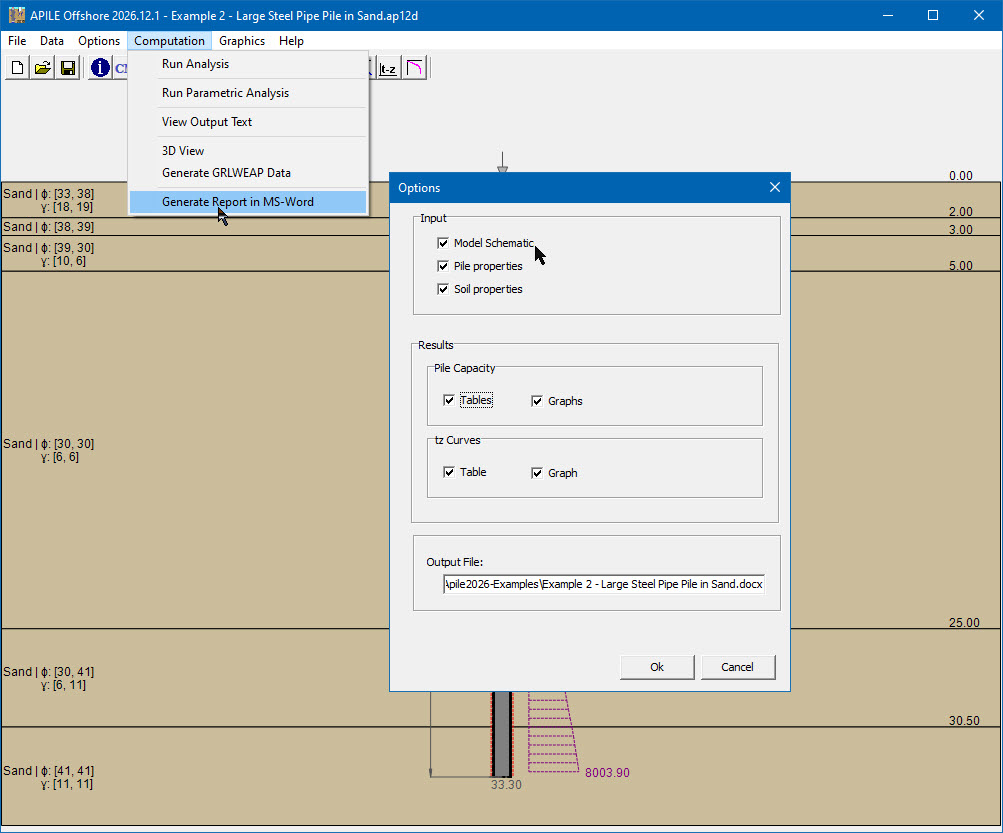Click the APILE application icon in title bar
Screen dimensions: 1003x833
tap(17, 15)
